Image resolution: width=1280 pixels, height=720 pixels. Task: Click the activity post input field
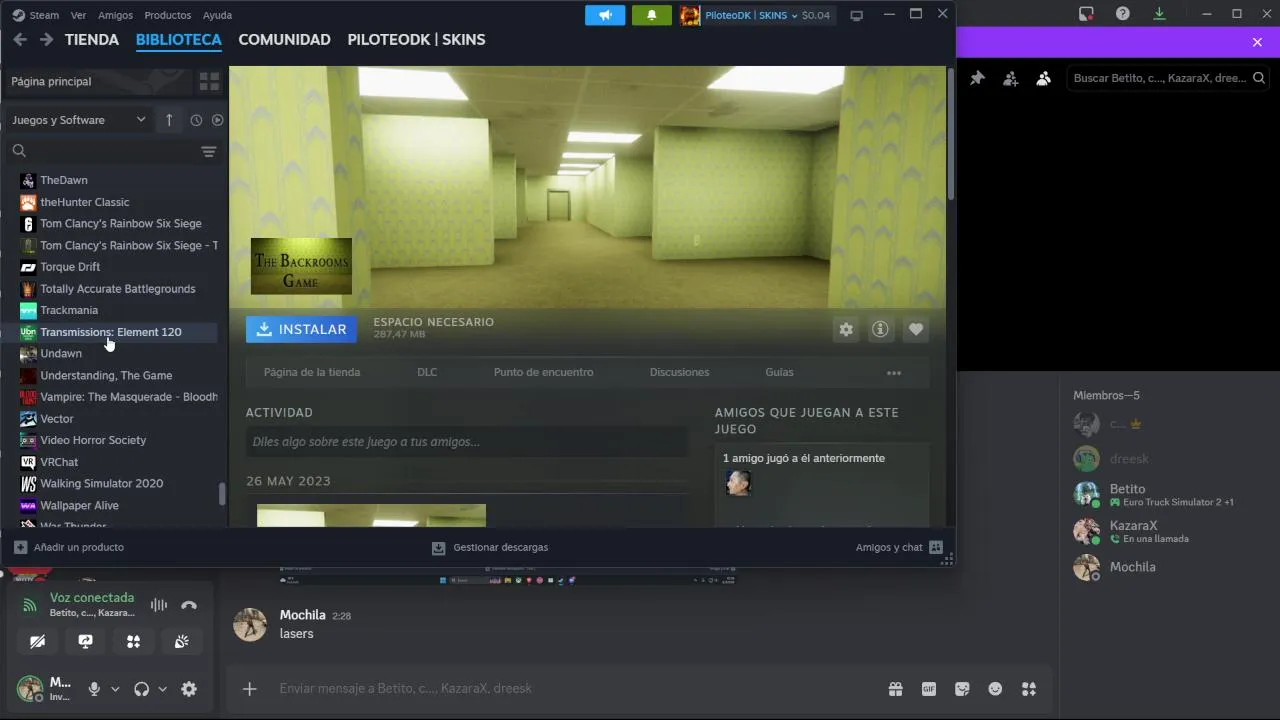(467, 442)
